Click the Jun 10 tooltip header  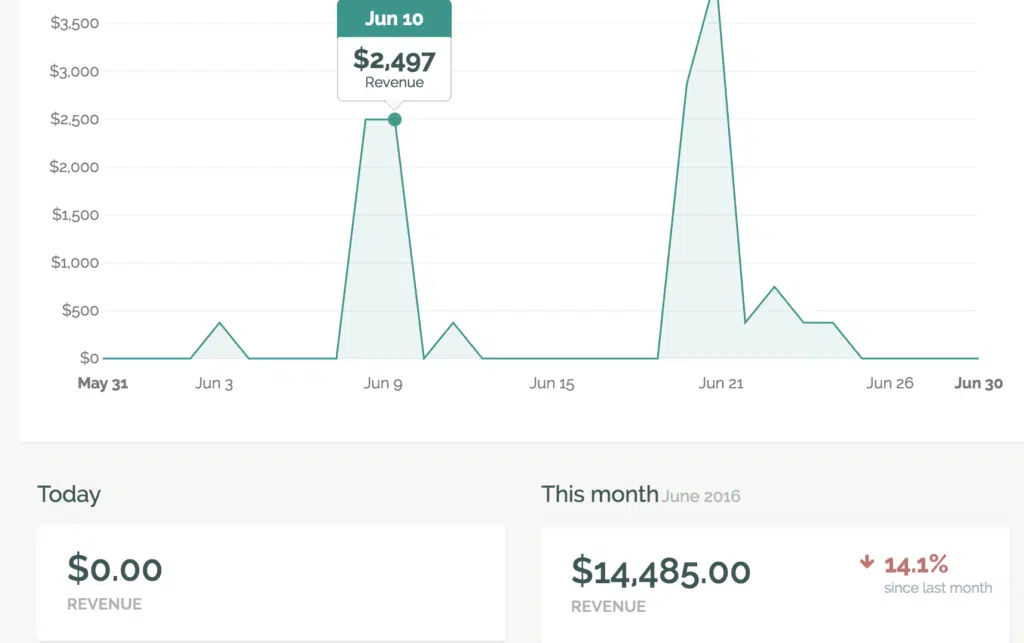coord(394,19)
